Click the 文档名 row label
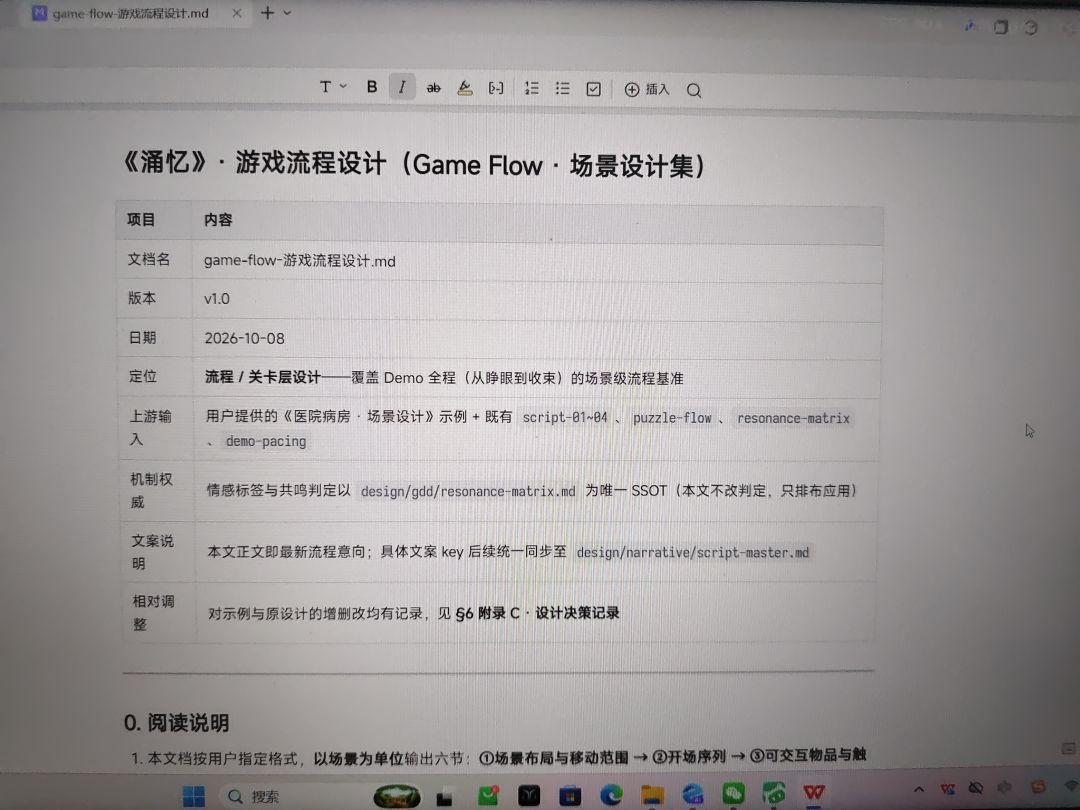The height and width of the screenshot is (810, 1080). pos(149,259)
